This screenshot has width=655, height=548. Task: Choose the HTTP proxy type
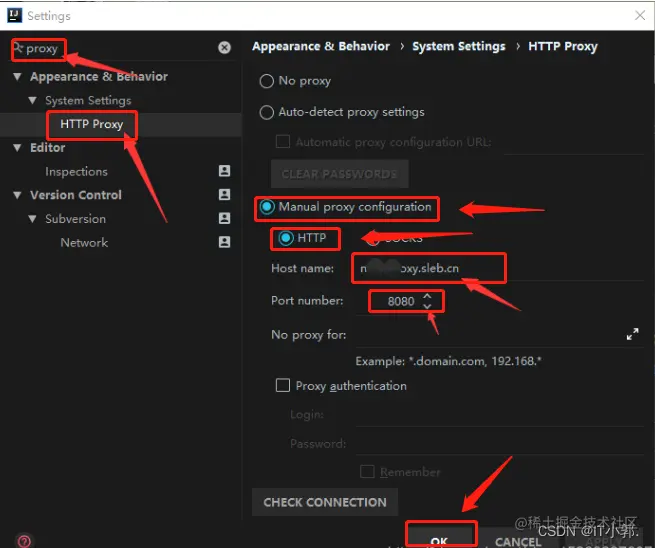[286, 238]
